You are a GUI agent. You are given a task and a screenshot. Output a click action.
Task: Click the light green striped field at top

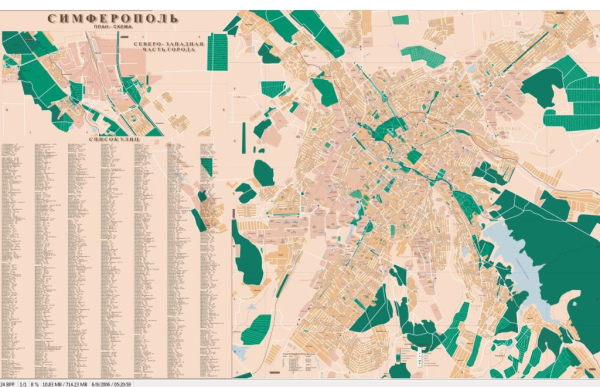click(x=424, y=56)
